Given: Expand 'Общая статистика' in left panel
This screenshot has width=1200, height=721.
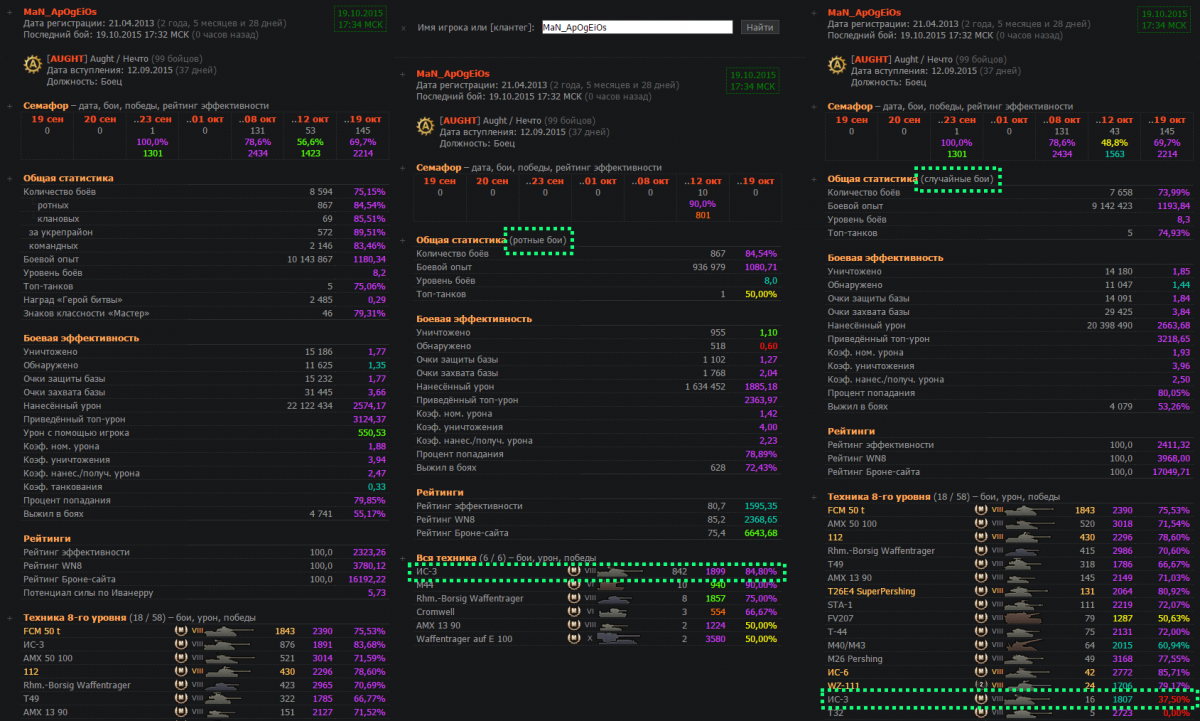Looking at the screenshot, I should [x=13, y=178].
